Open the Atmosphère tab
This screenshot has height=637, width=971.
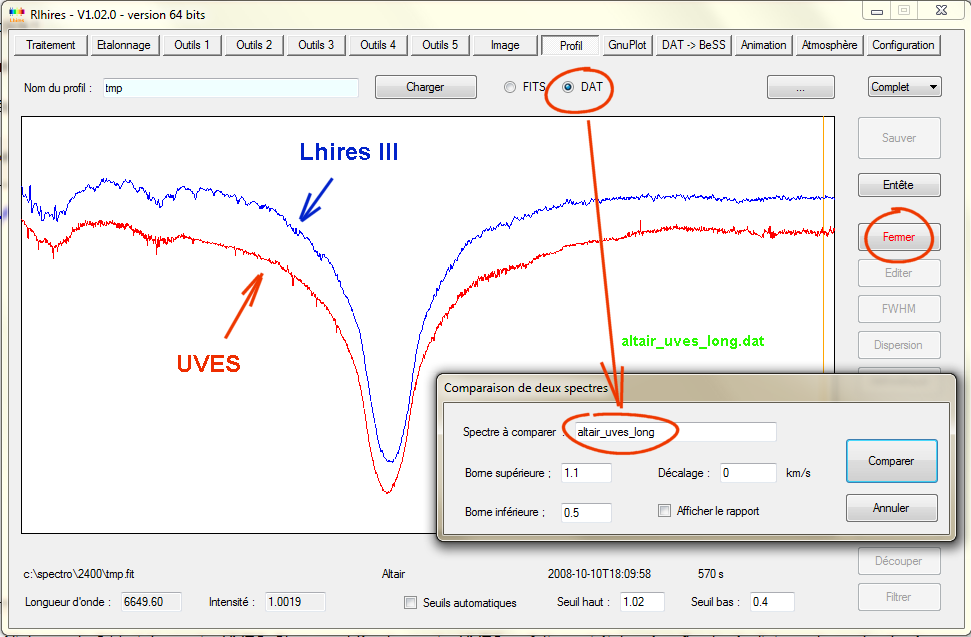pos(830,45)
